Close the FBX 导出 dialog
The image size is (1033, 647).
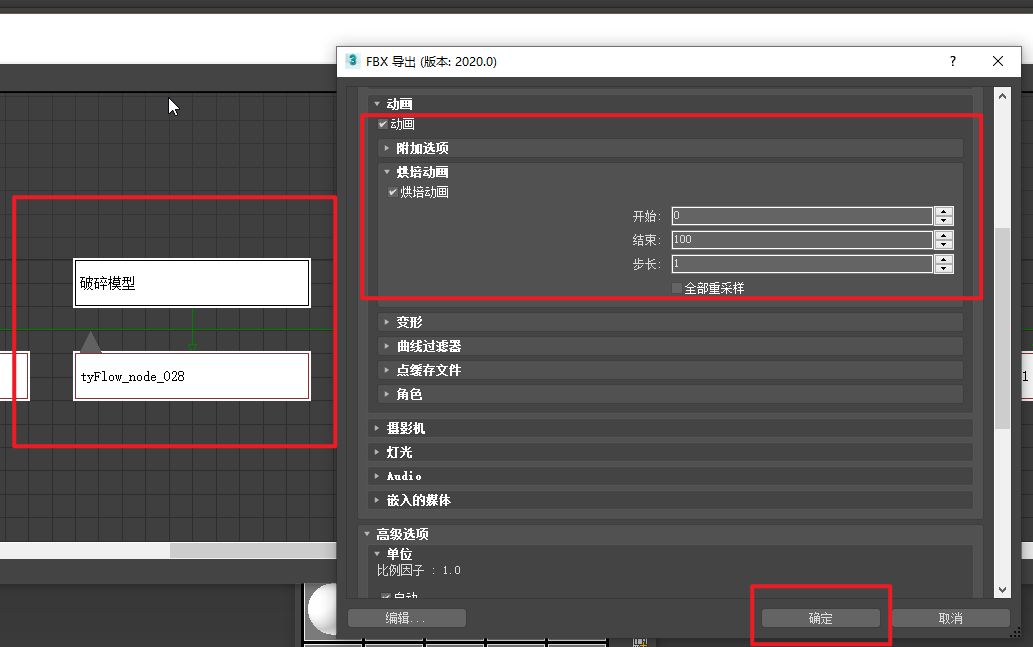pyautogui.click(x=998, y=61)
